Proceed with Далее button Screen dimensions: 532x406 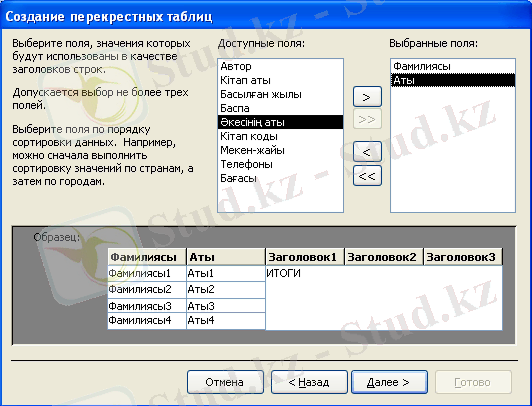[x=389, y=382]
